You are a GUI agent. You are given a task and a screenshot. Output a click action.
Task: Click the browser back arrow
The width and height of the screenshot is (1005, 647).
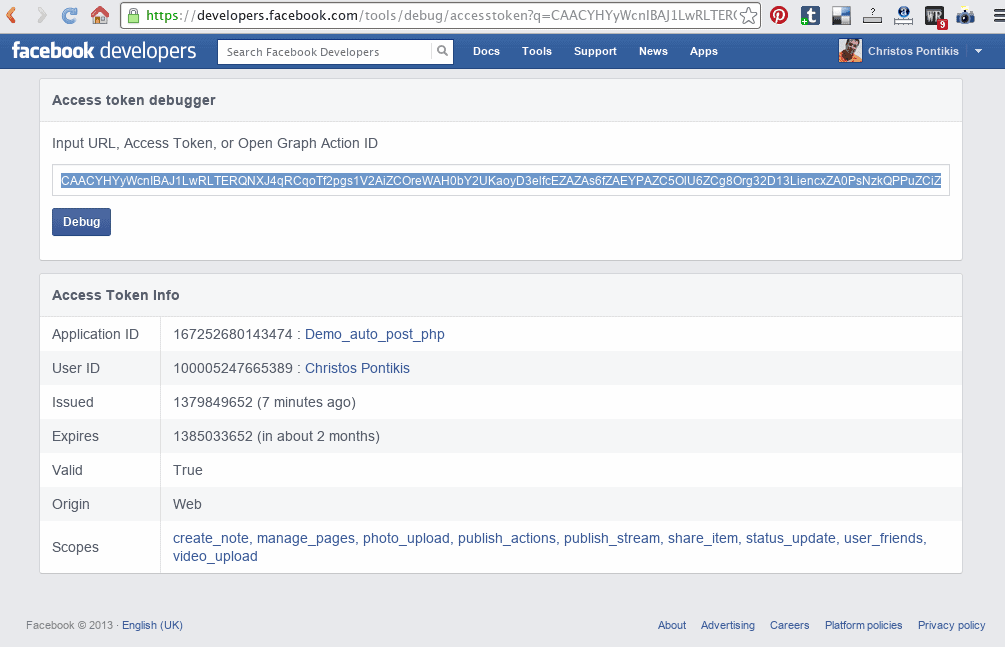pos(12,15)
